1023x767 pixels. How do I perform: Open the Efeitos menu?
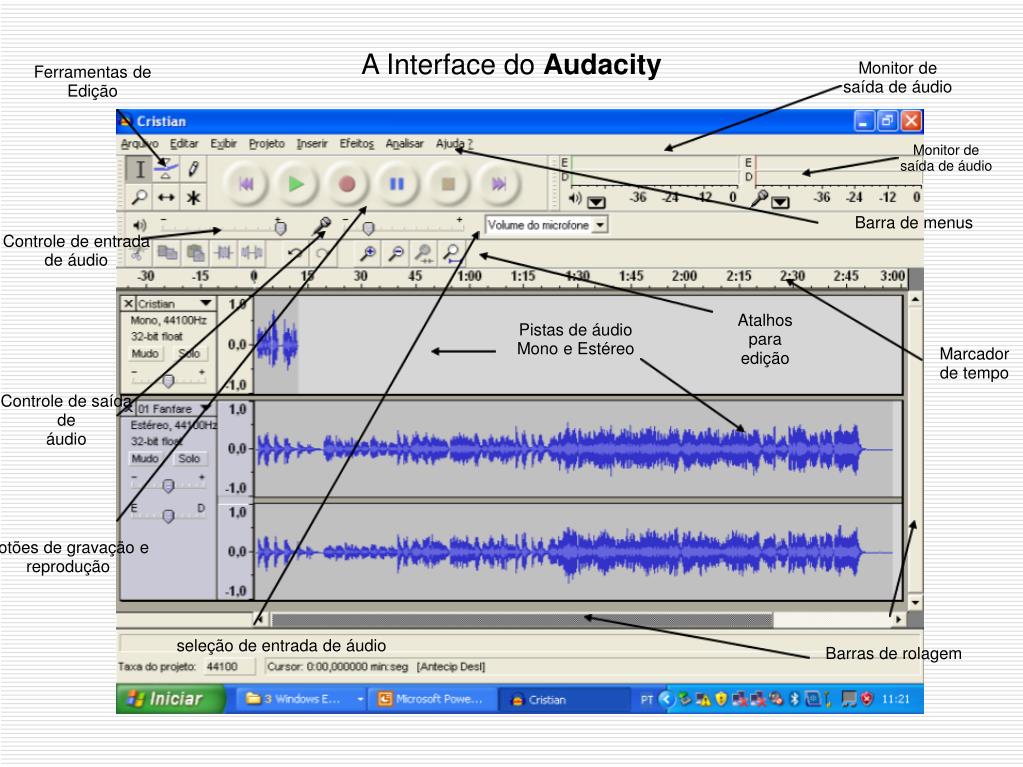(356, 143)
